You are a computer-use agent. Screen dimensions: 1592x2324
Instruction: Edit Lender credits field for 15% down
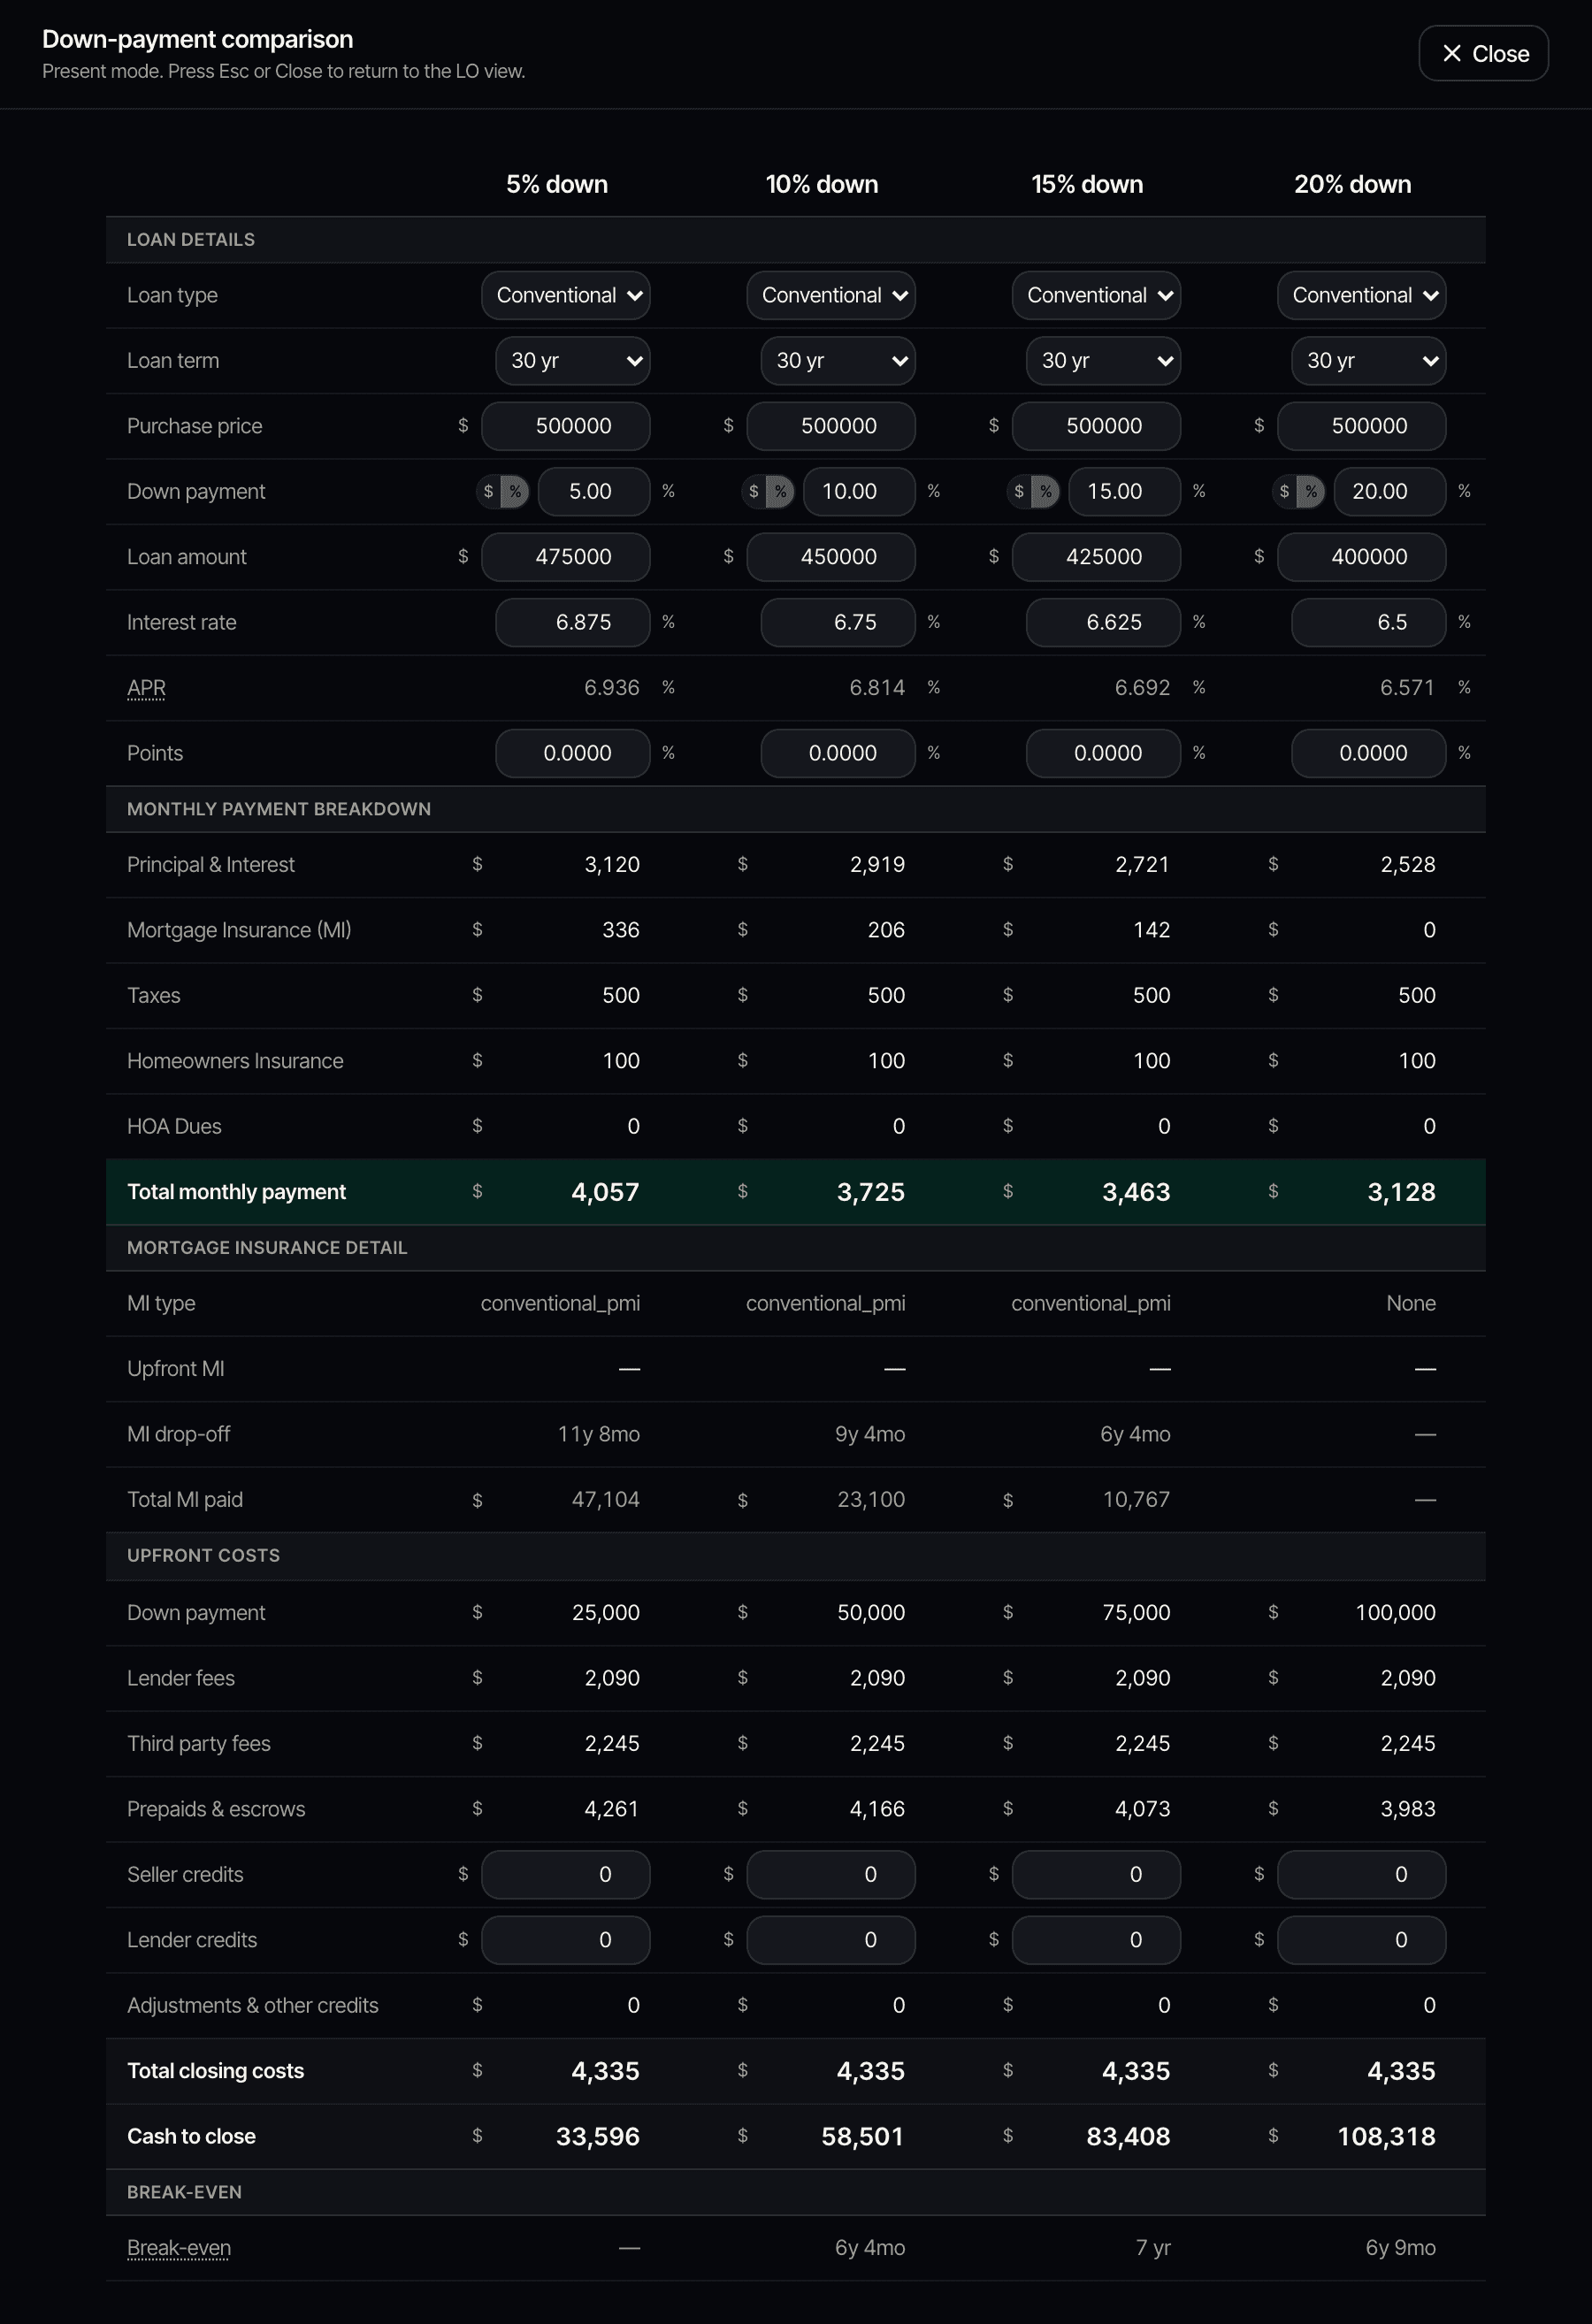coord(1096,1940)
